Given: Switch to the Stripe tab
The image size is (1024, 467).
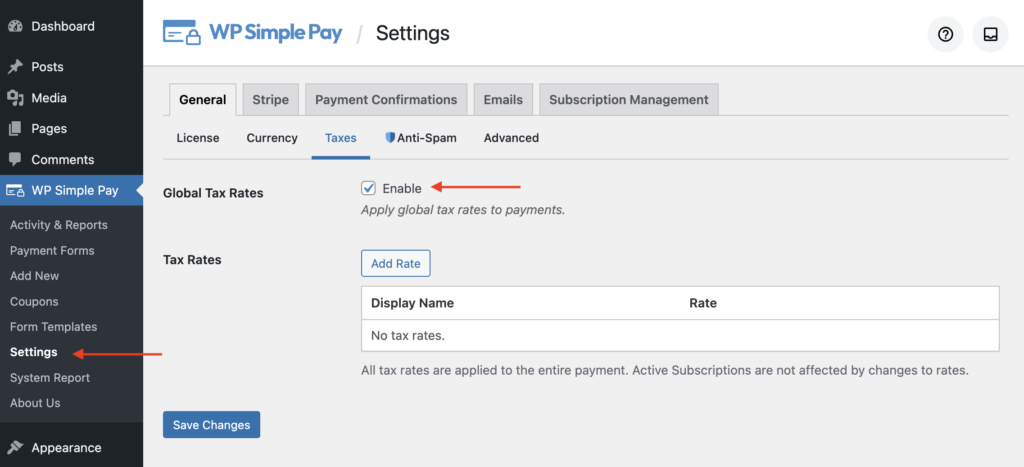Looking at the screenshot, I should point(270,100).
